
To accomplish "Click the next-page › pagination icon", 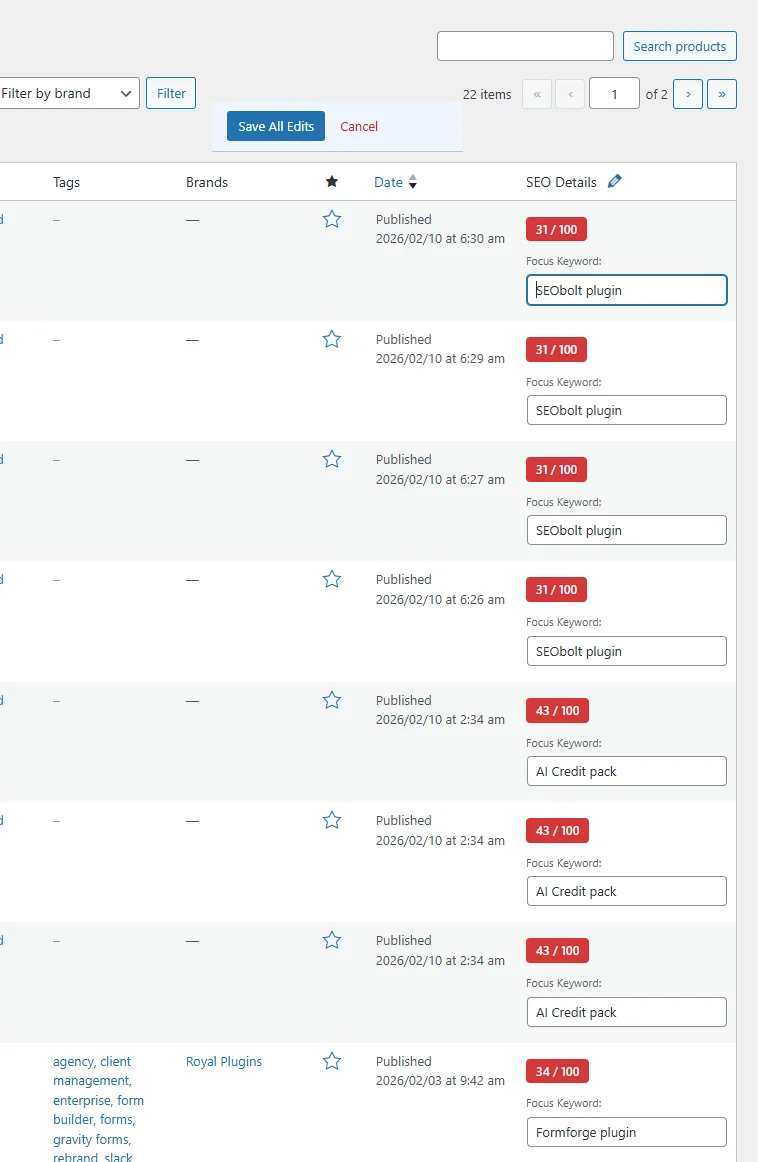I will tap(688, 93).
